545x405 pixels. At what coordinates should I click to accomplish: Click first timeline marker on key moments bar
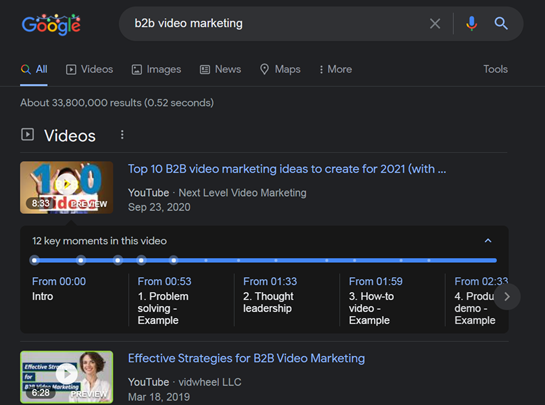point(34,260)
